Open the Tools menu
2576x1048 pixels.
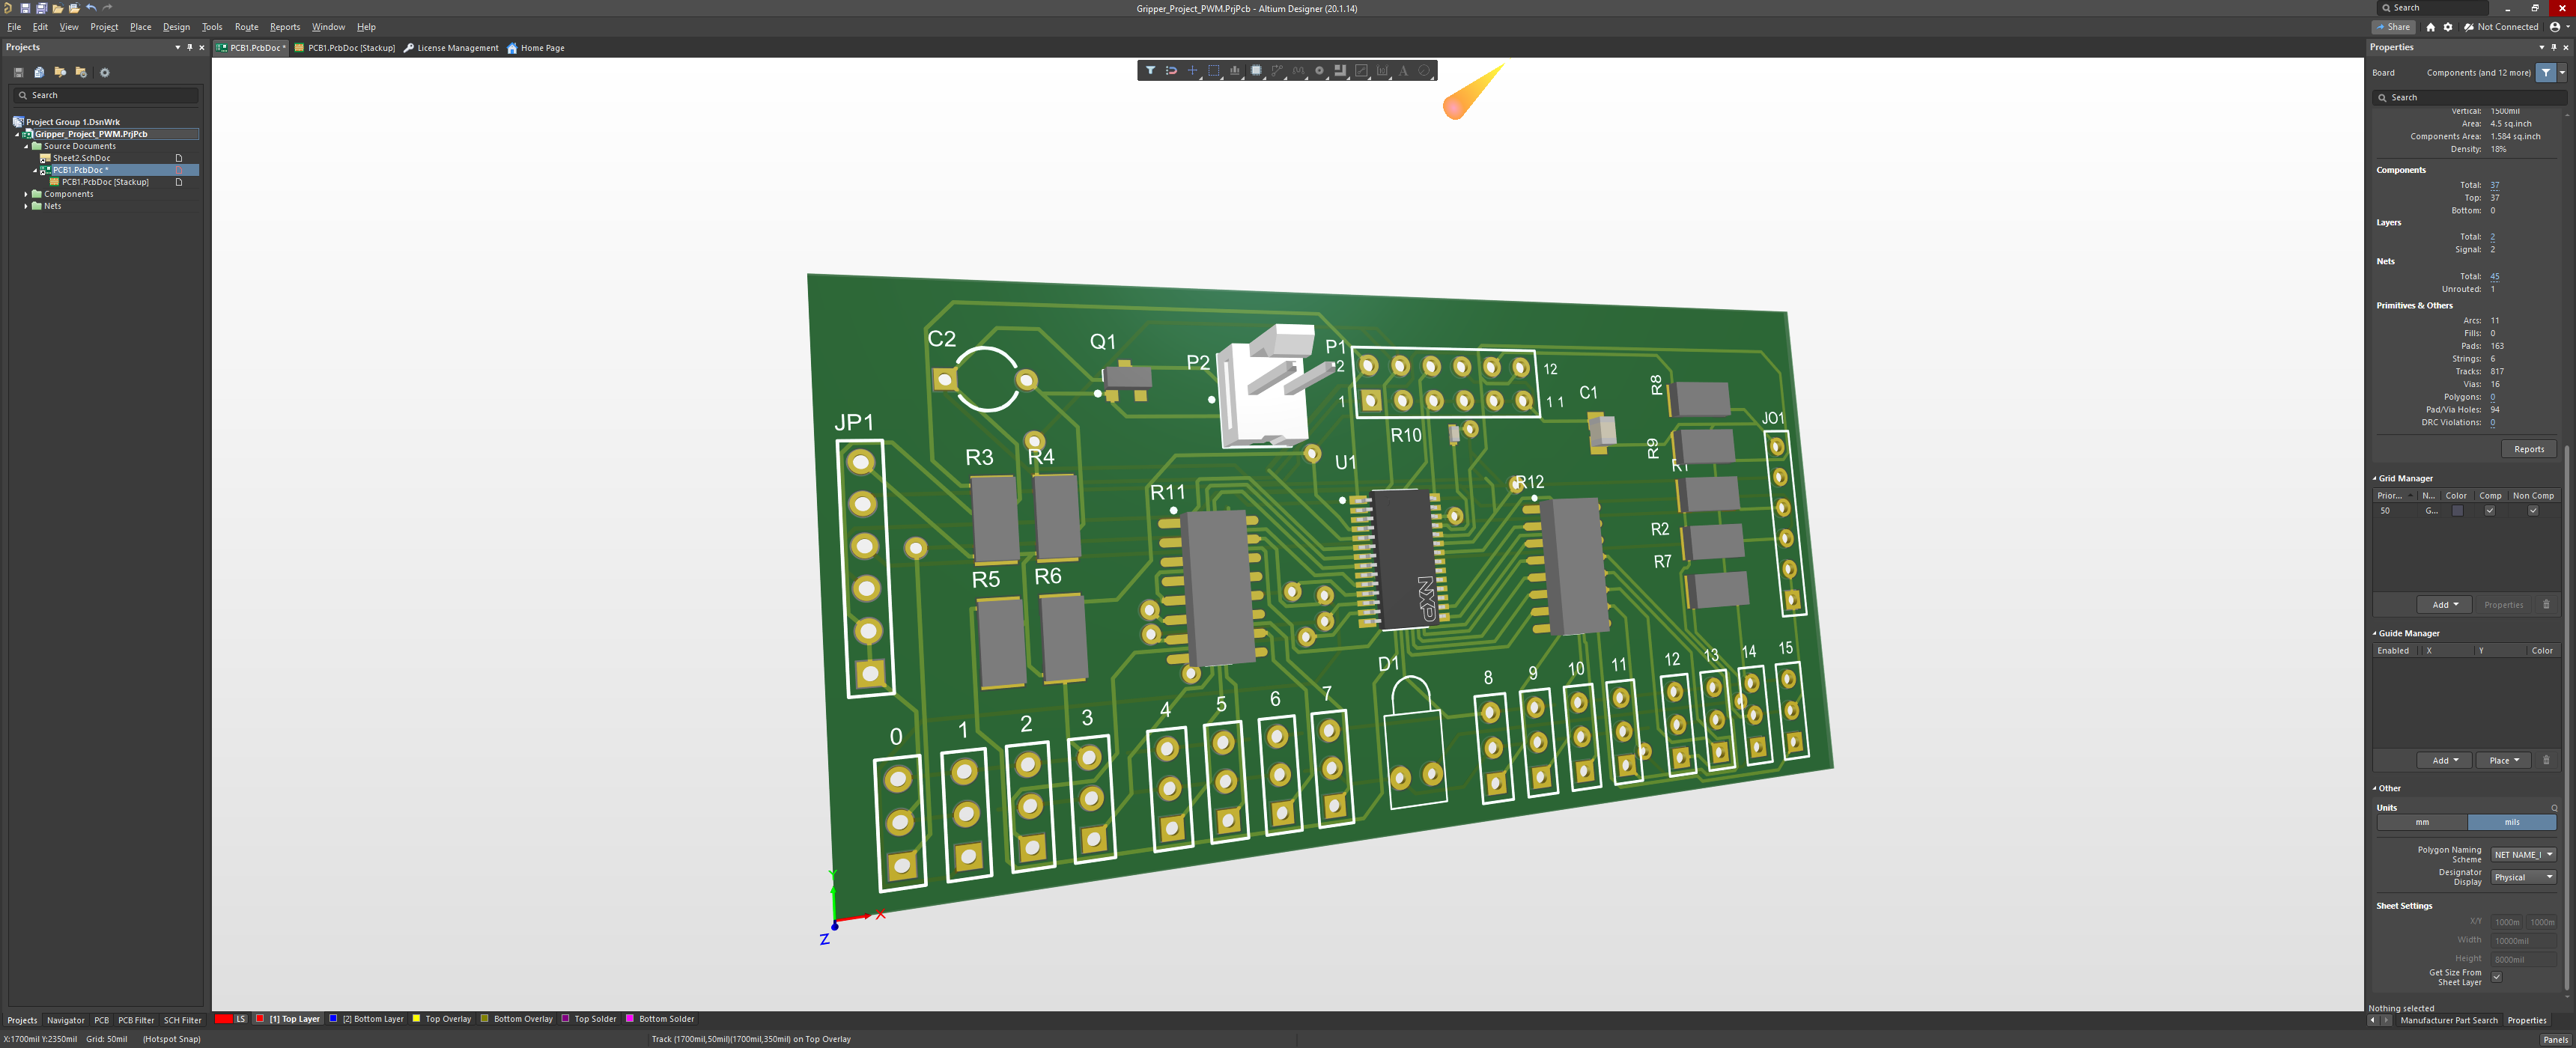(212, 27)
